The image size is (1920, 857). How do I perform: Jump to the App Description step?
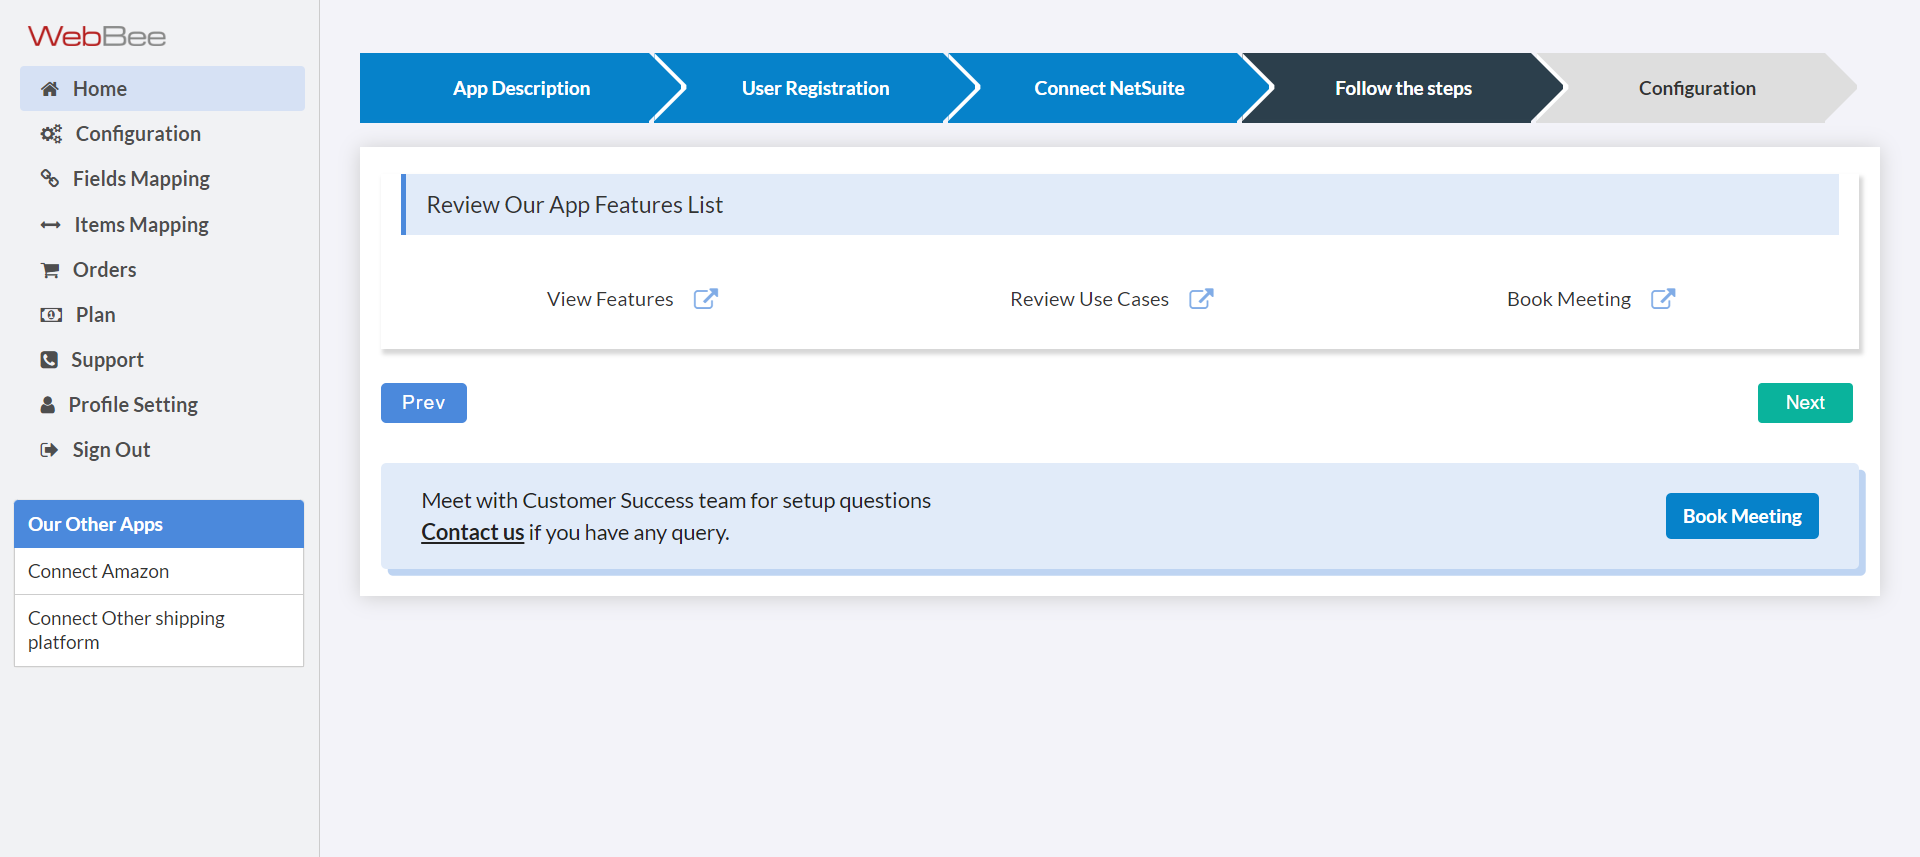click(521, 89)
